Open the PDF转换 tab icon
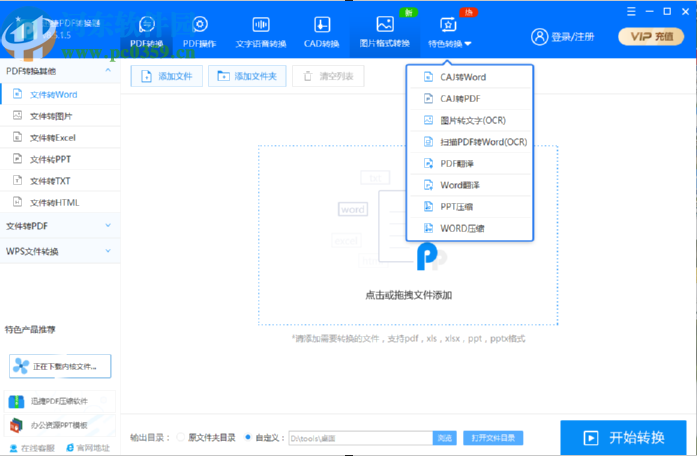 (x=147, y=24)
